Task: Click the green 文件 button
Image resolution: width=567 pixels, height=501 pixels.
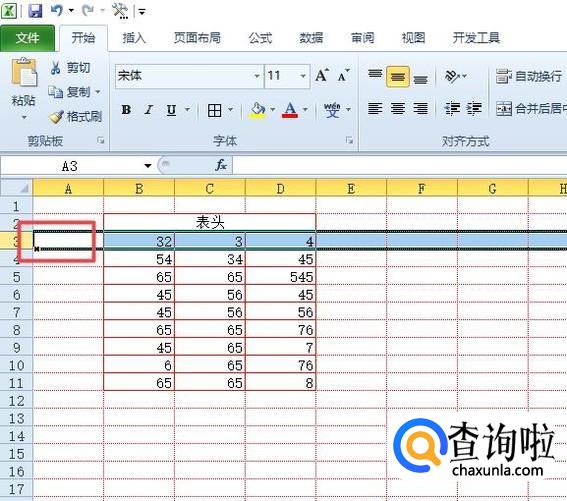Action: (27, 38)
